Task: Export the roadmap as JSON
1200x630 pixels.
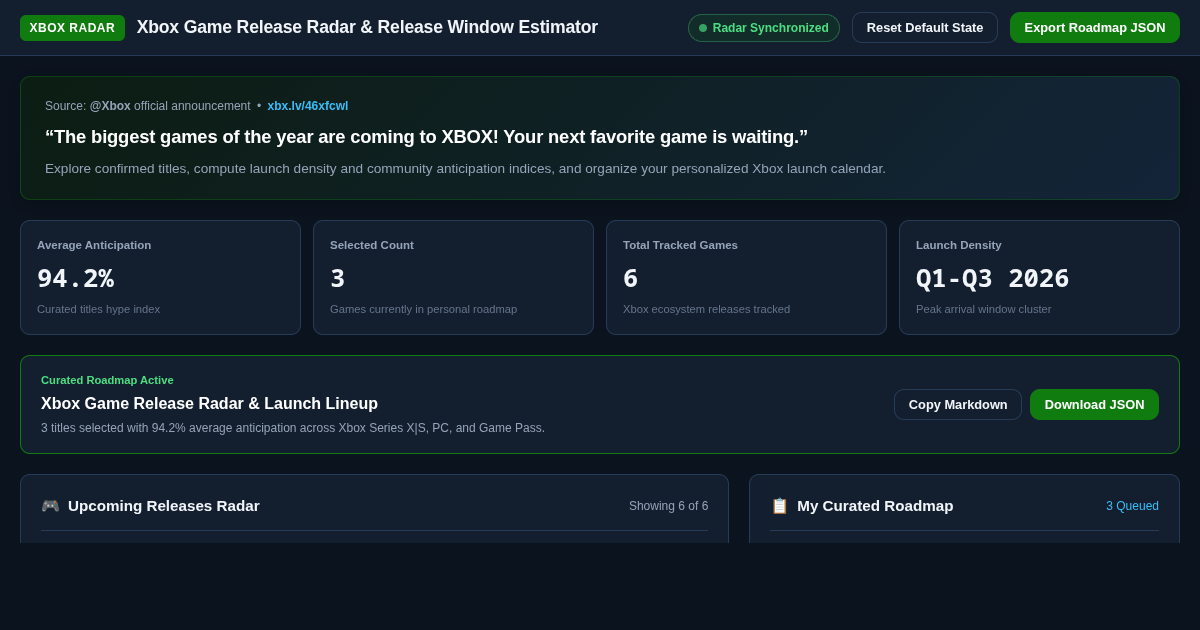Action: click(x=1095, y=28)
